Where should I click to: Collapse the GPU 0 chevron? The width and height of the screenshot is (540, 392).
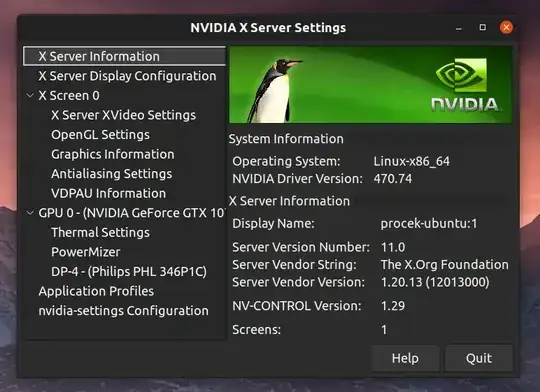[x=30, y=213]
